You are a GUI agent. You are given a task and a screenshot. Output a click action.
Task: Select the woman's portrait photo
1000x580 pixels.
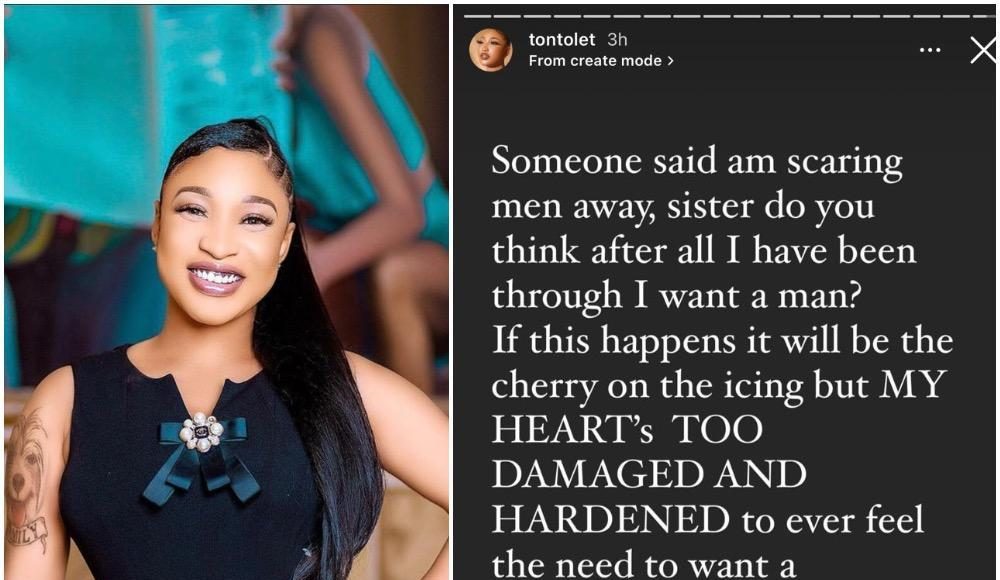point(226,292)
